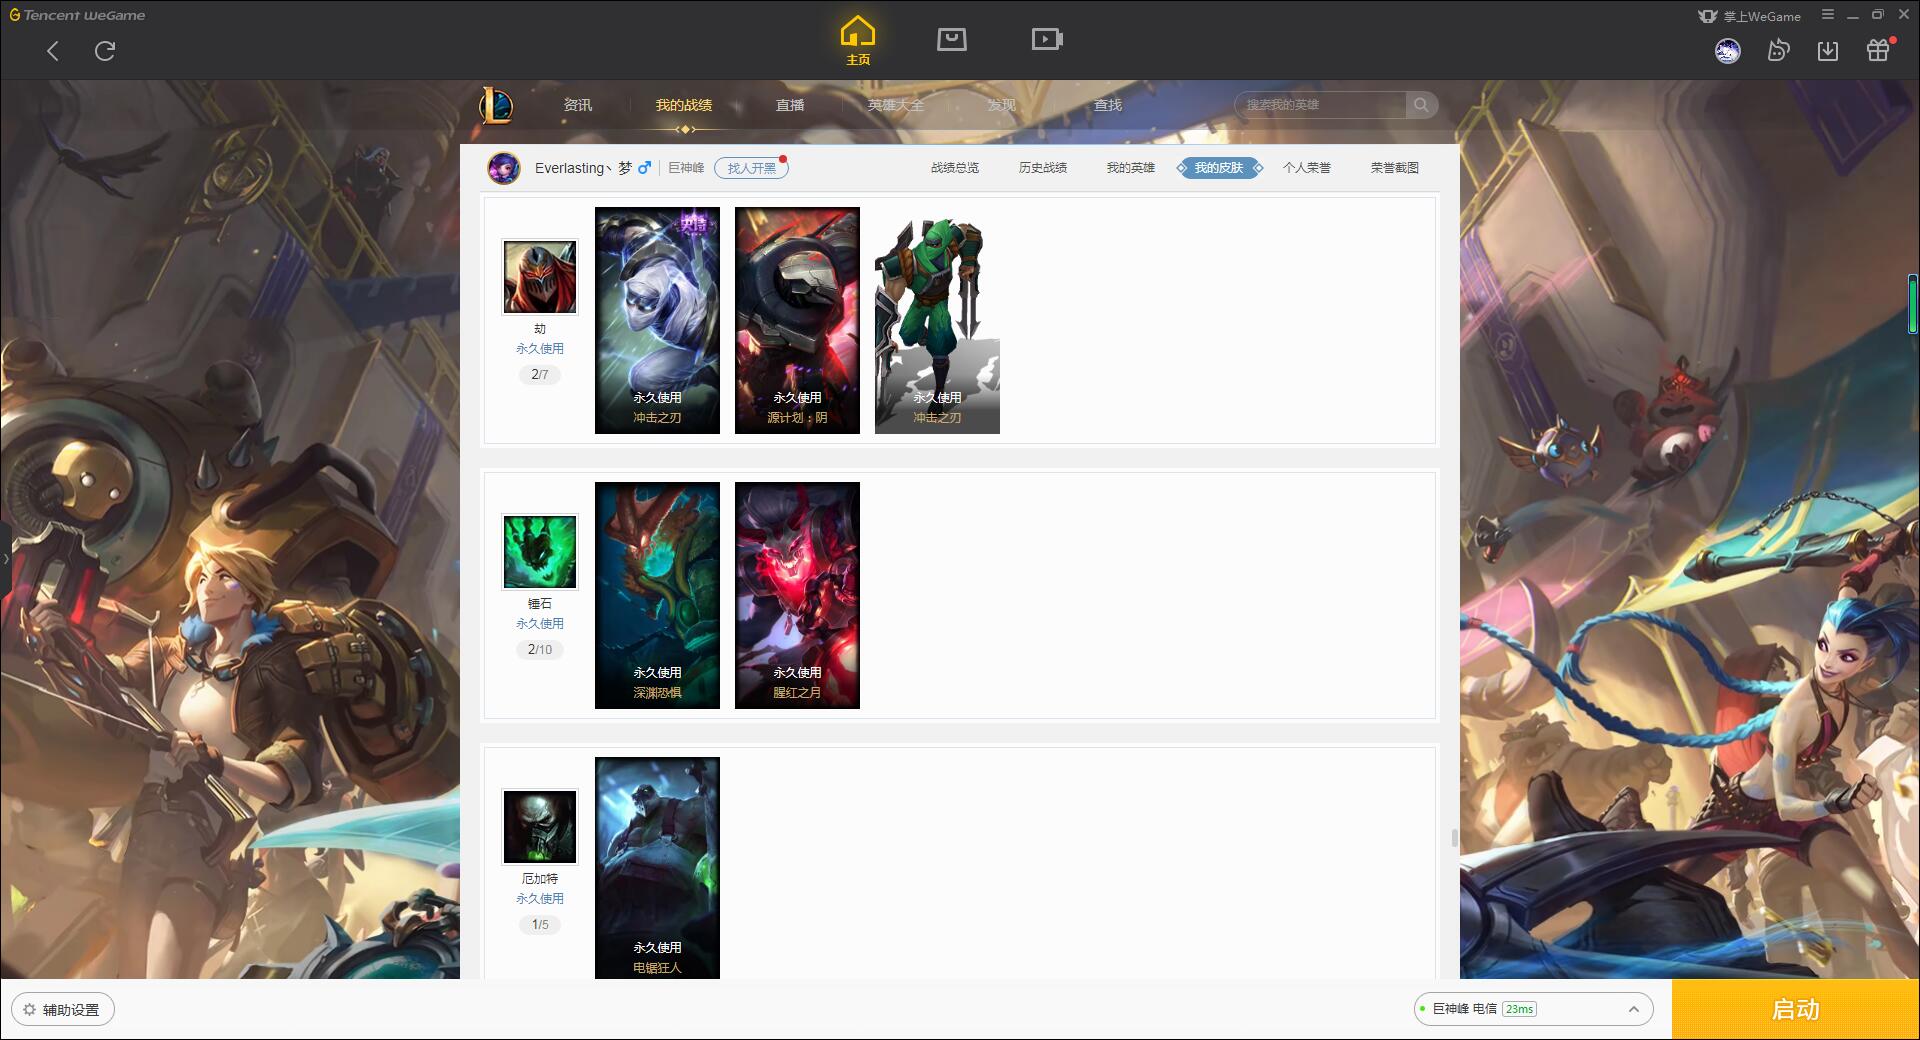The width and height of the screenshot is (1920, 1040).
Task: Open the 历史战绩 sub-tab
Action: (x=1043, y=168)
